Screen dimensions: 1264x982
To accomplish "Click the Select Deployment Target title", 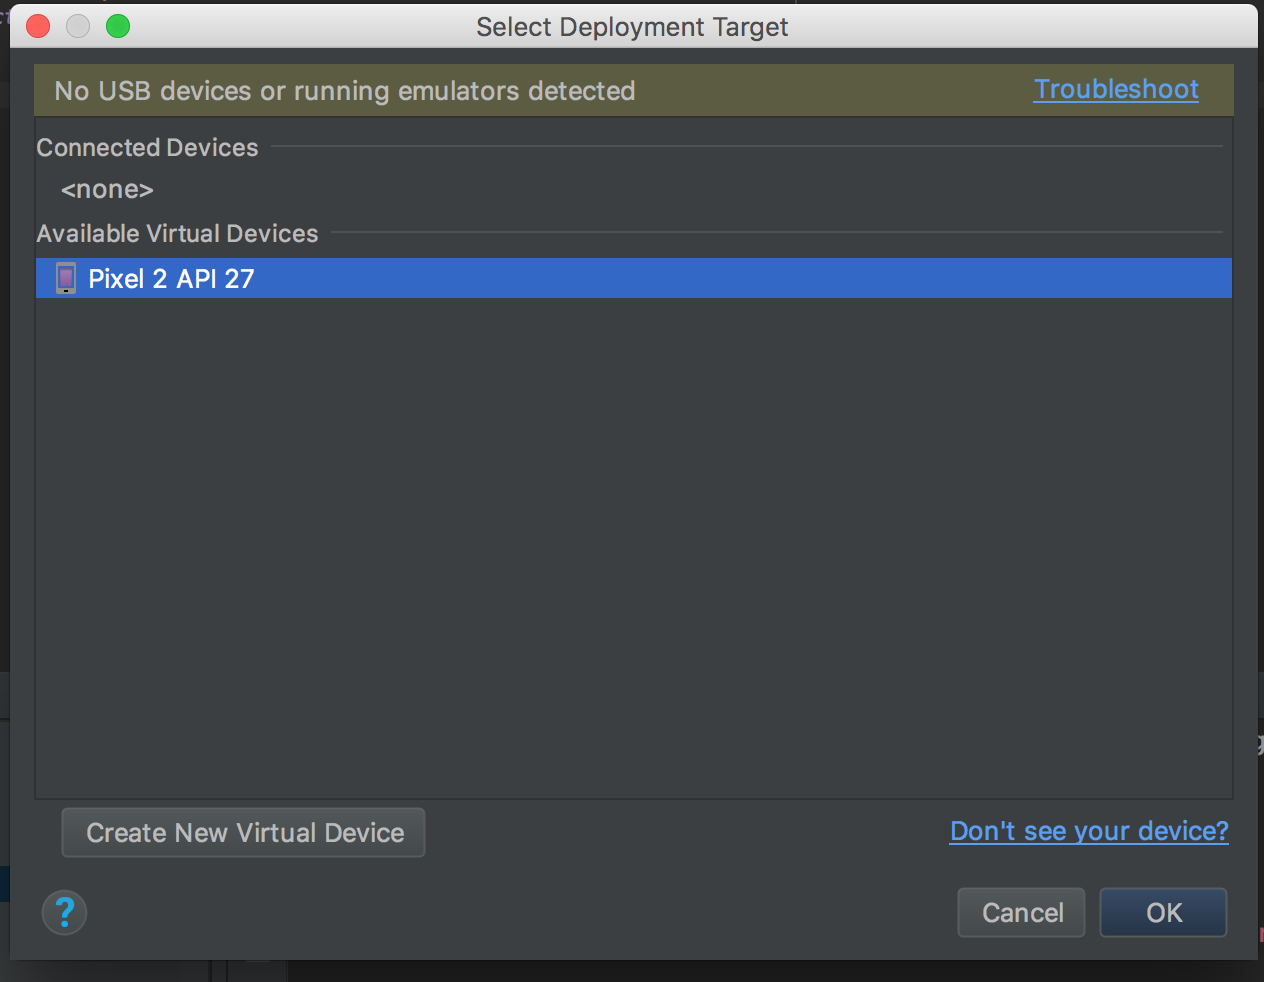I will coord(631,27).
